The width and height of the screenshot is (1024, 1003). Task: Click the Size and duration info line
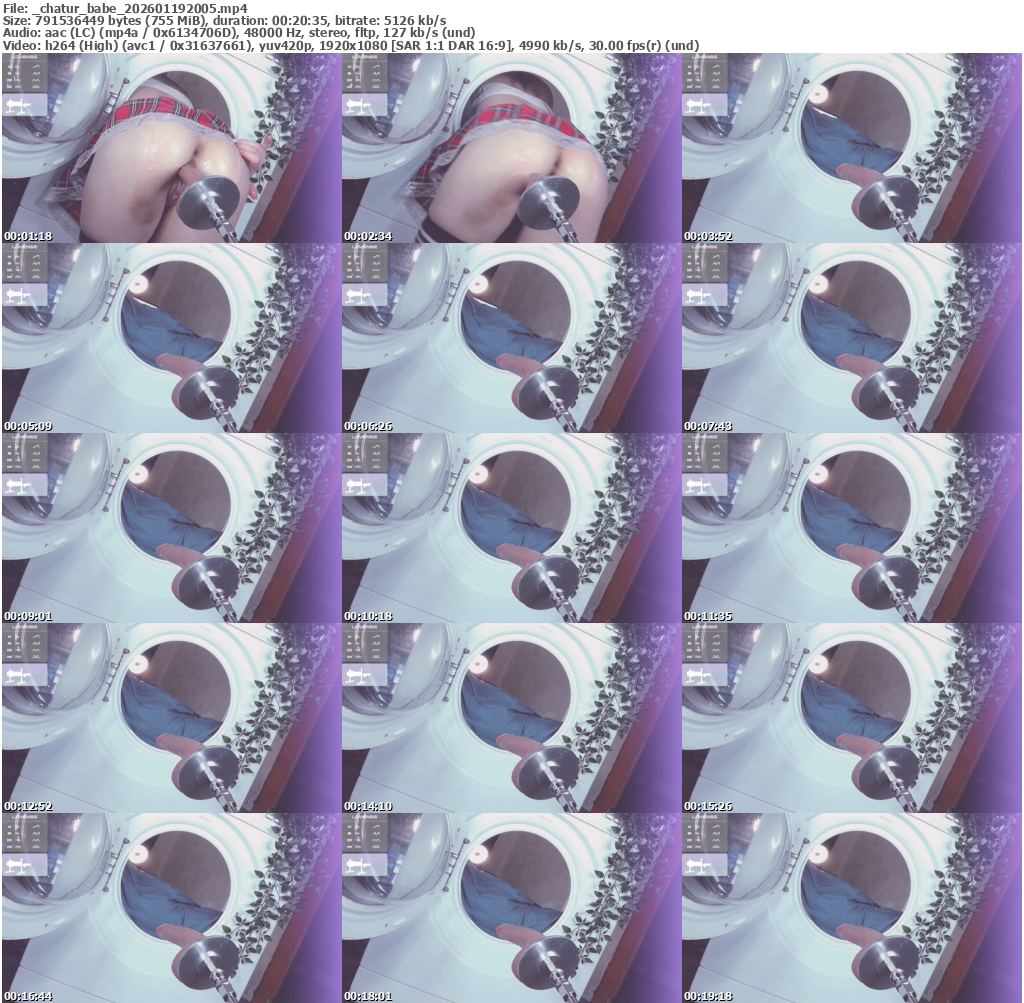(x=225, y=21)
